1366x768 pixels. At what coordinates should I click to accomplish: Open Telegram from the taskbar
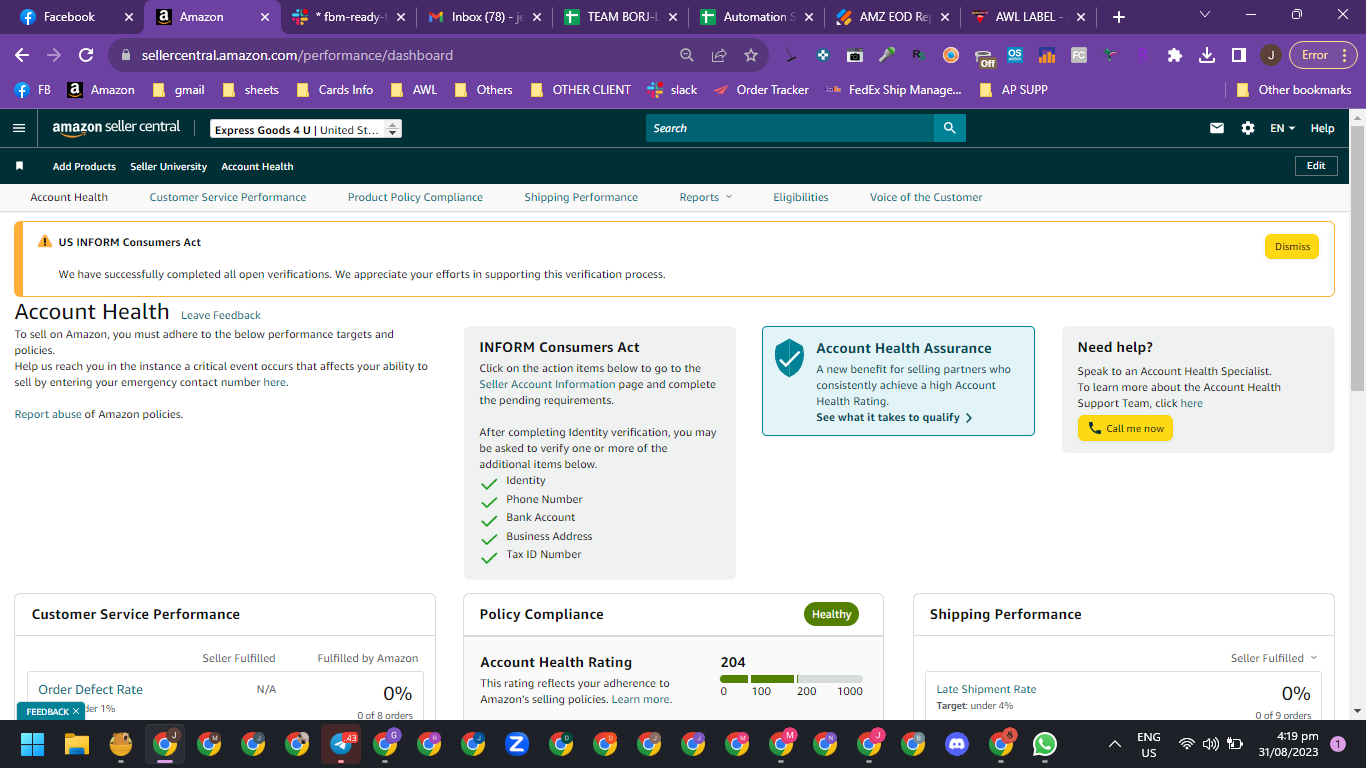341,744
